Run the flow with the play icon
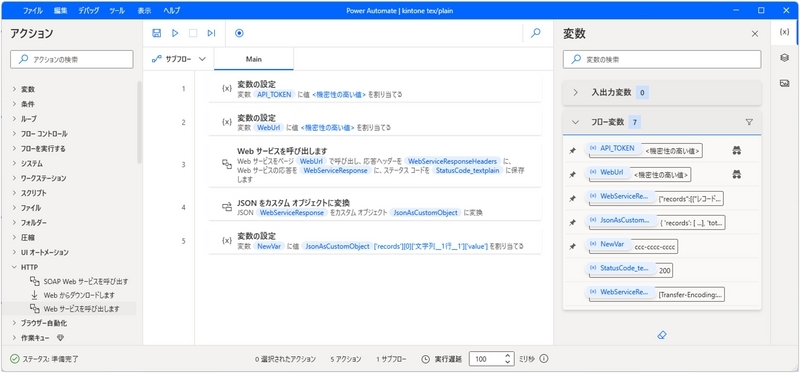This screenshot has height=373, width=800. point(175,33)
